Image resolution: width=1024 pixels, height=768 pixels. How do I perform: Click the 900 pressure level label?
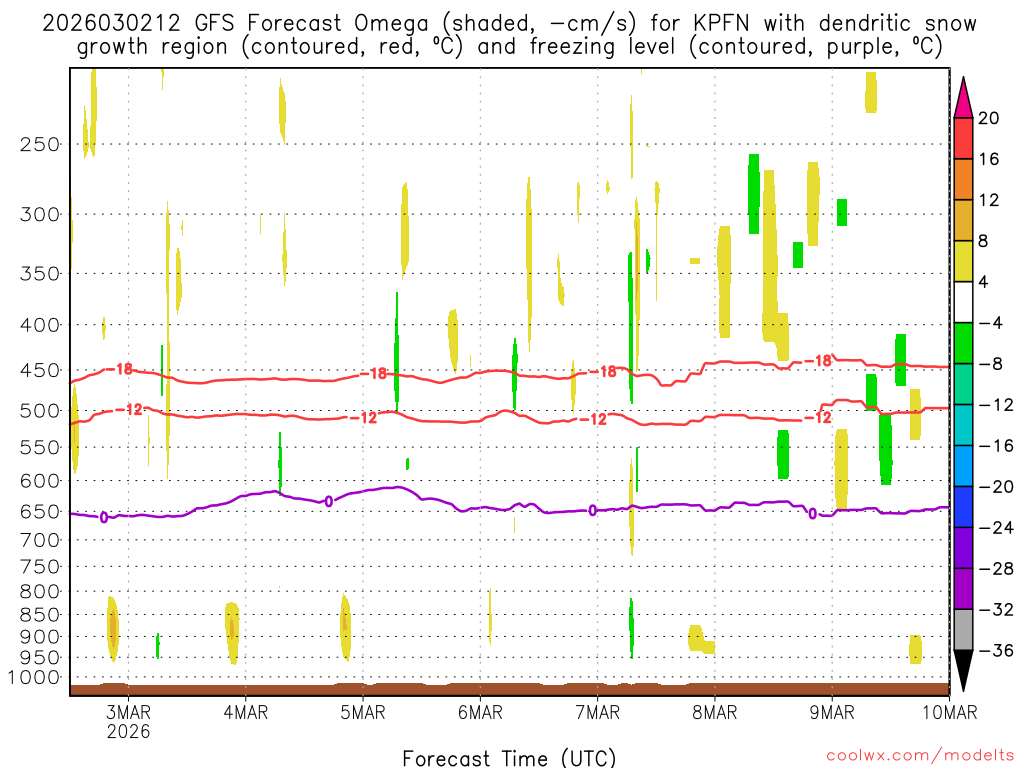pyautogui.click(x=40, y=637)
